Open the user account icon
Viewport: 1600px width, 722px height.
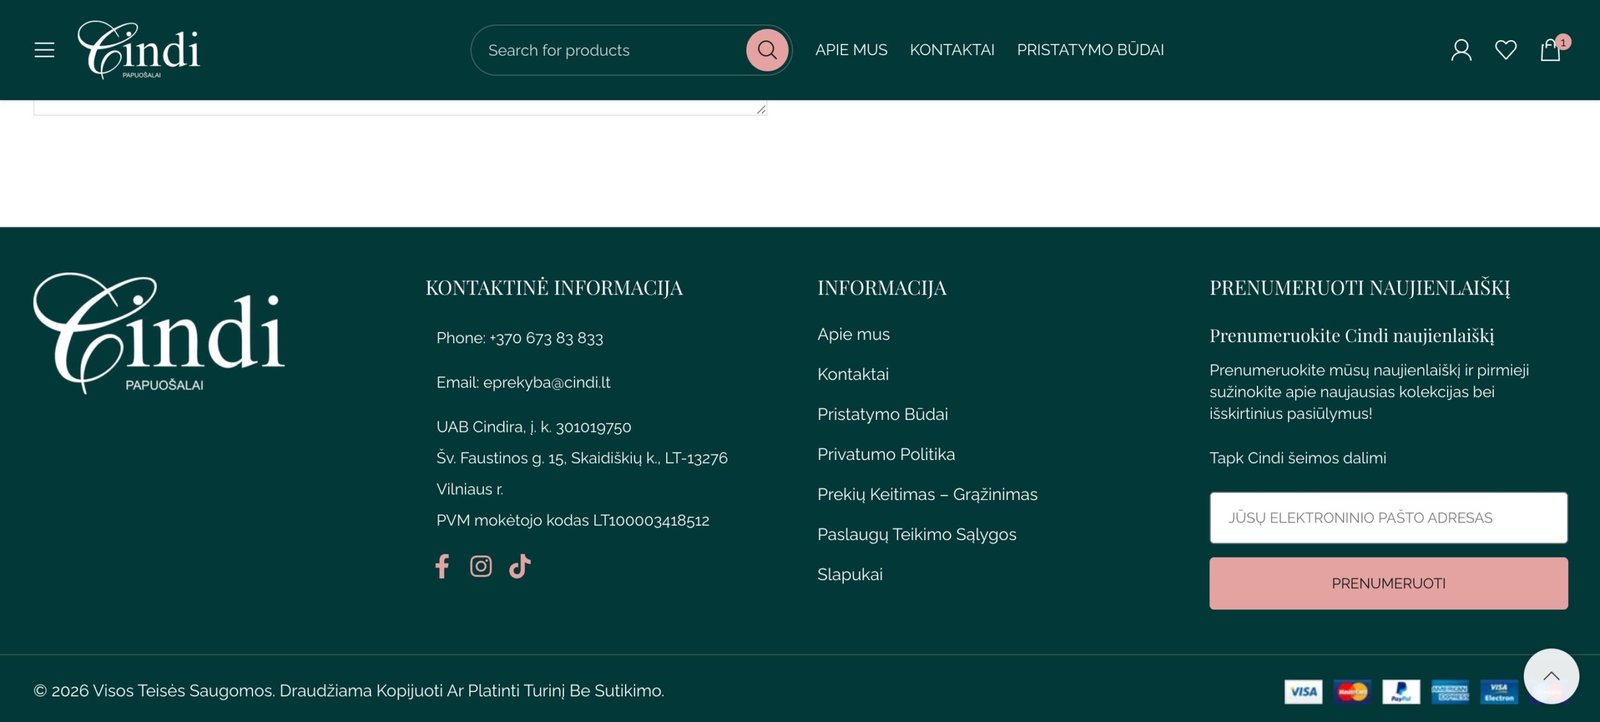(1461, 50)
